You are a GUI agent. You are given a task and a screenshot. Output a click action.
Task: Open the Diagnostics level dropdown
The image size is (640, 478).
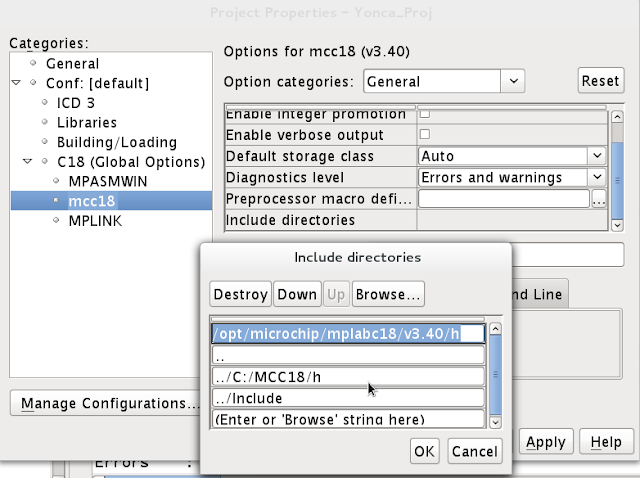click(x=596, y=177)
